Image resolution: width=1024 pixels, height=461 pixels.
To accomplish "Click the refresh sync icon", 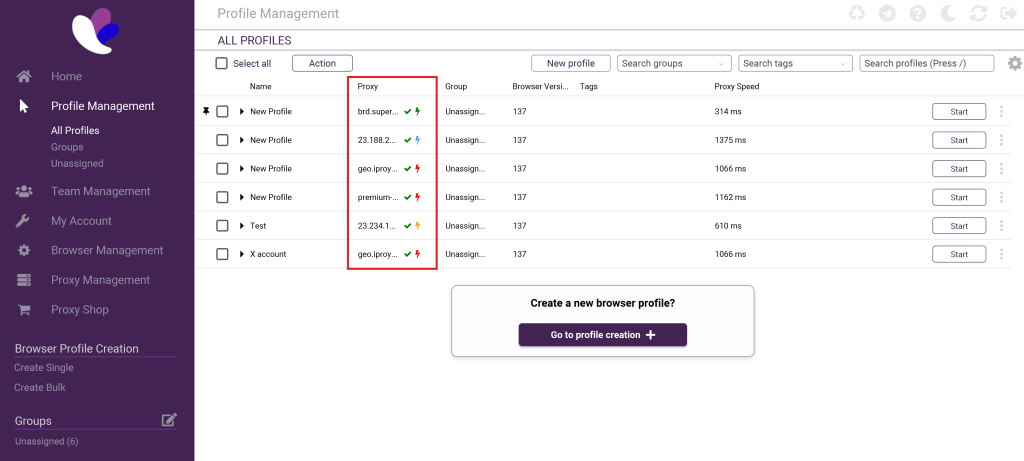I will point(978,14).
